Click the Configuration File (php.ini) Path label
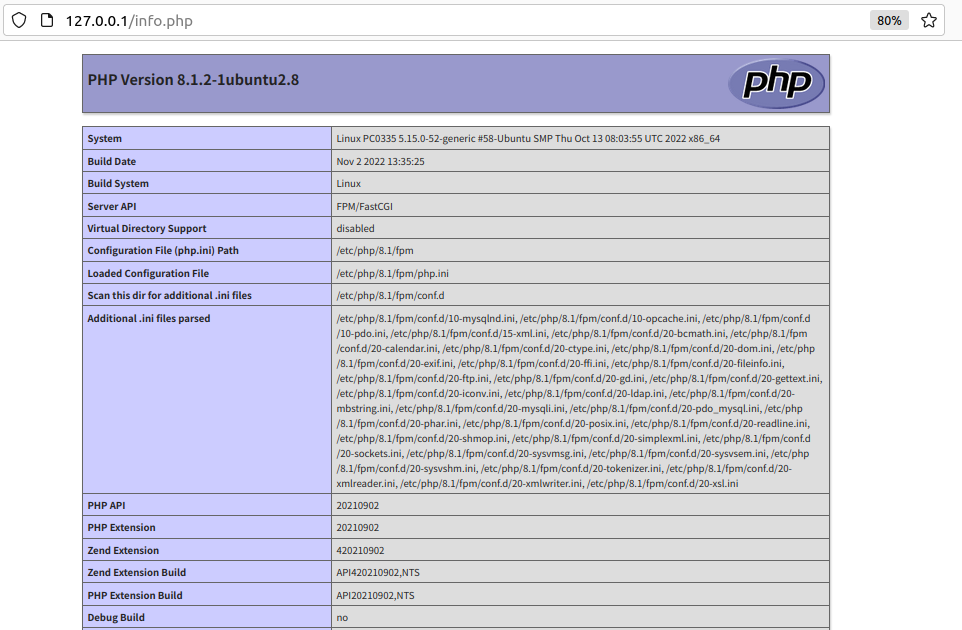This screenshot has width=962, height=630. pos(163,250)
